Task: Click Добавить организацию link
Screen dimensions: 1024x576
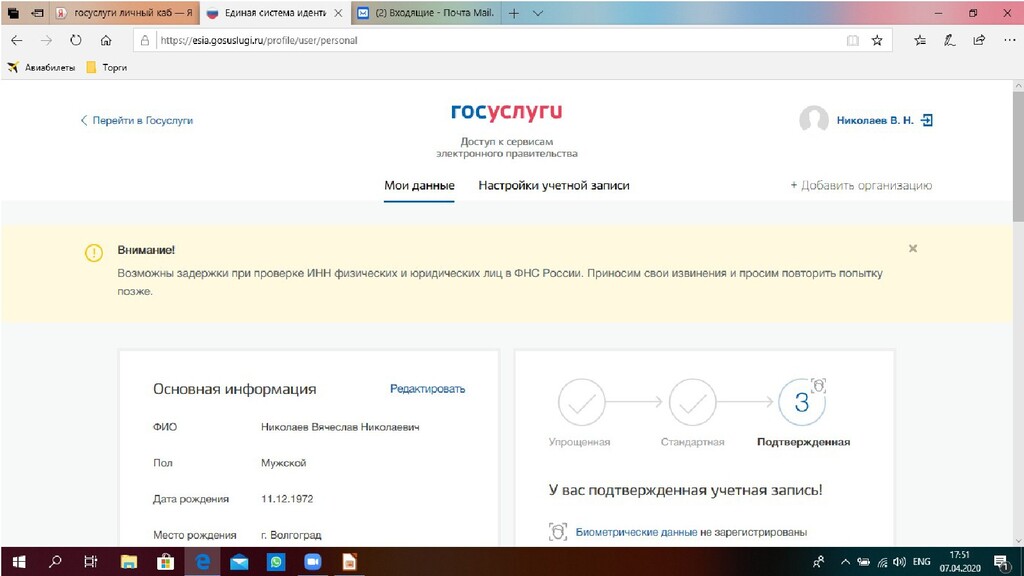Action: (861, 185)
